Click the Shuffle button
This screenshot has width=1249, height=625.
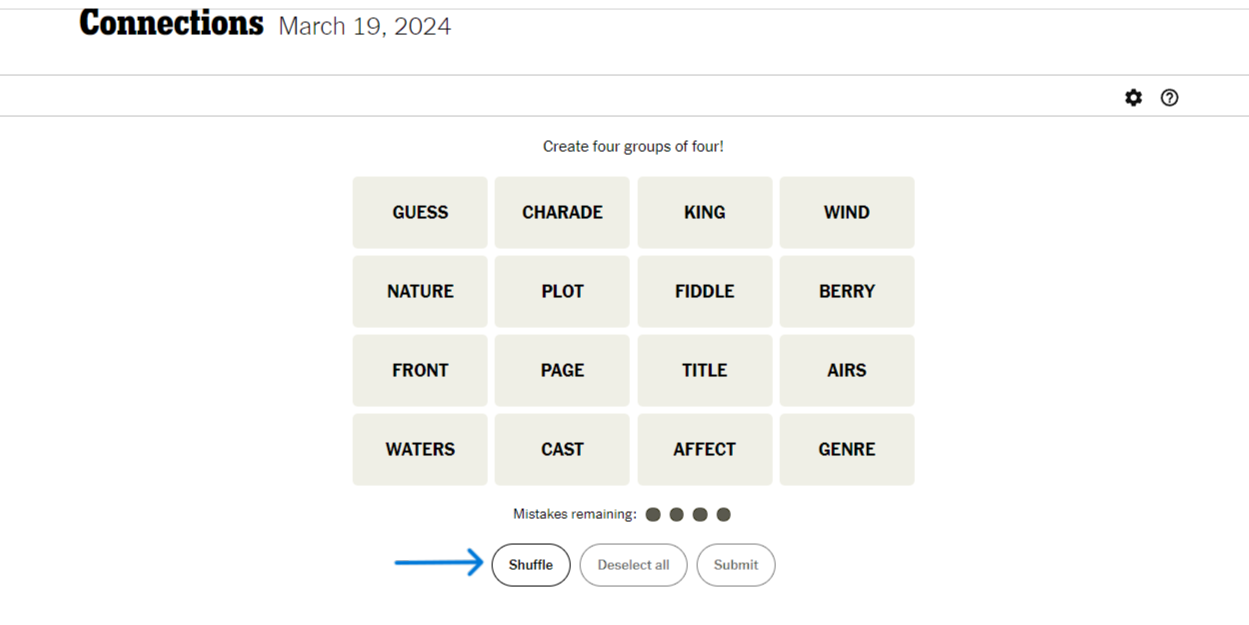coord(531,565)
